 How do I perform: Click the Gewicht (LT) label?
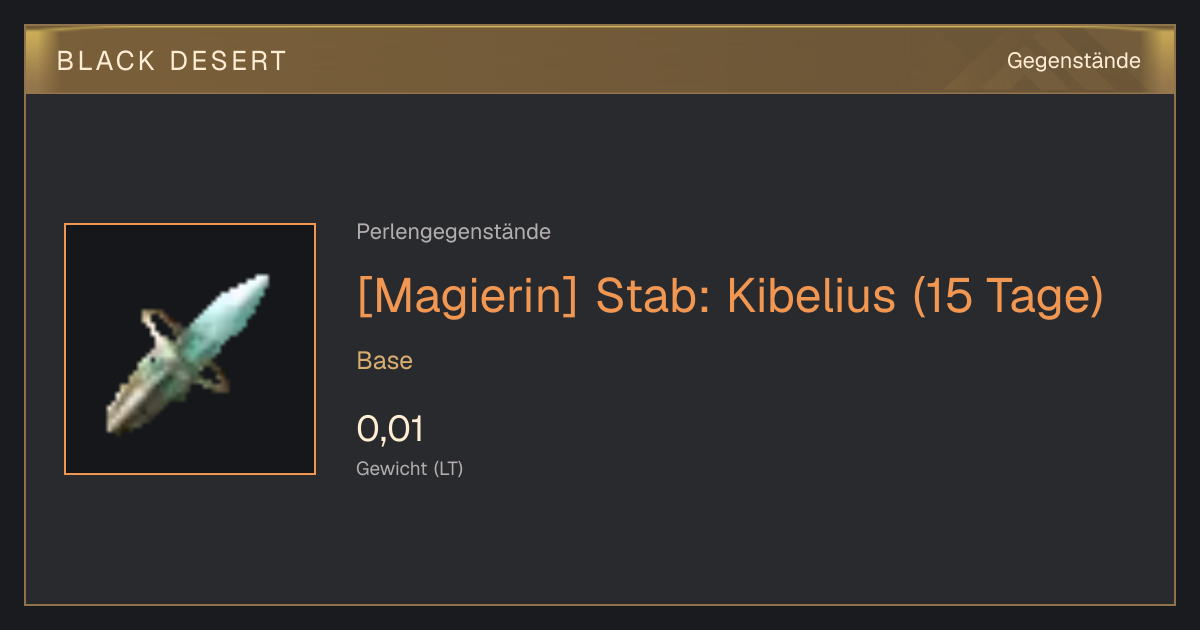[409, 468]
